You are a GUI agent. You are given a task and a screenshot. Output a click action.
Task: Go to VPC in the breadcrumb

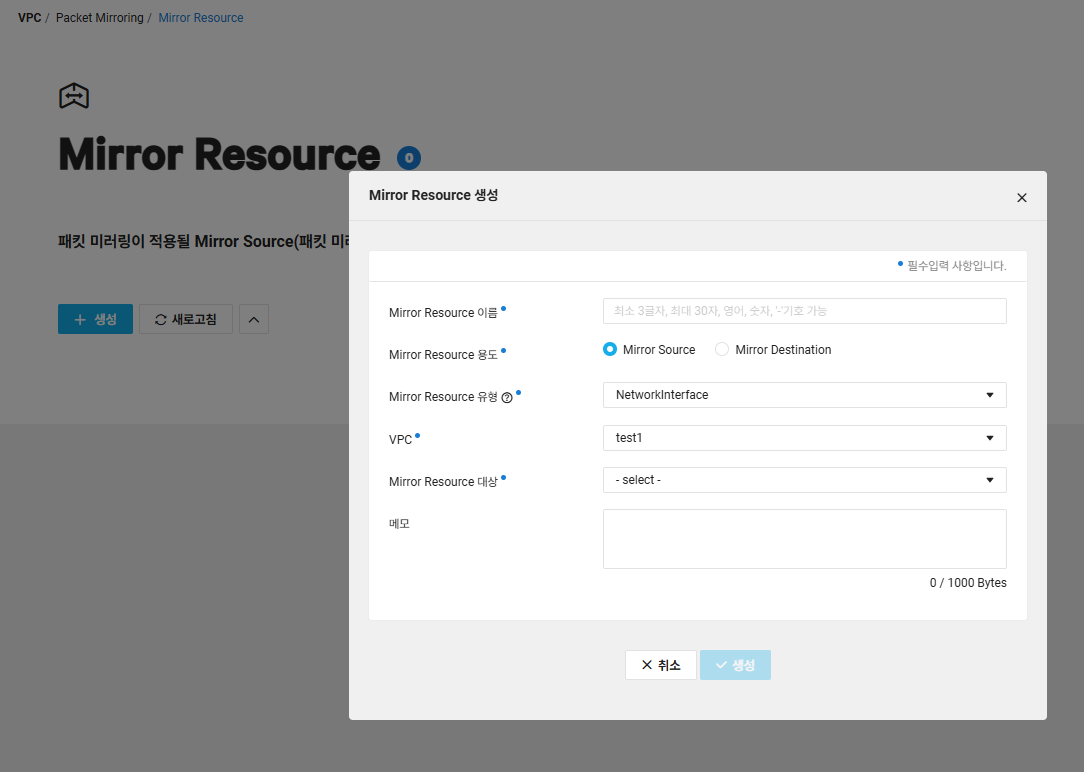pyautogui.click(x=30, y=18)
